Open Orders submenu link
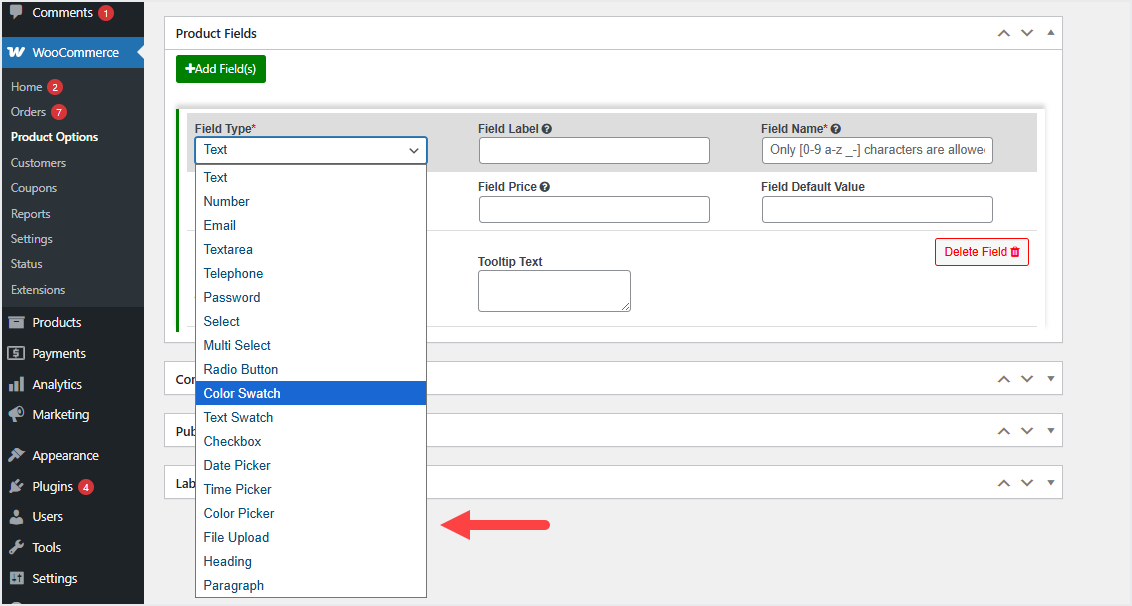The height and width of the screenshot is (606, 1132). [x=28, y=112]
